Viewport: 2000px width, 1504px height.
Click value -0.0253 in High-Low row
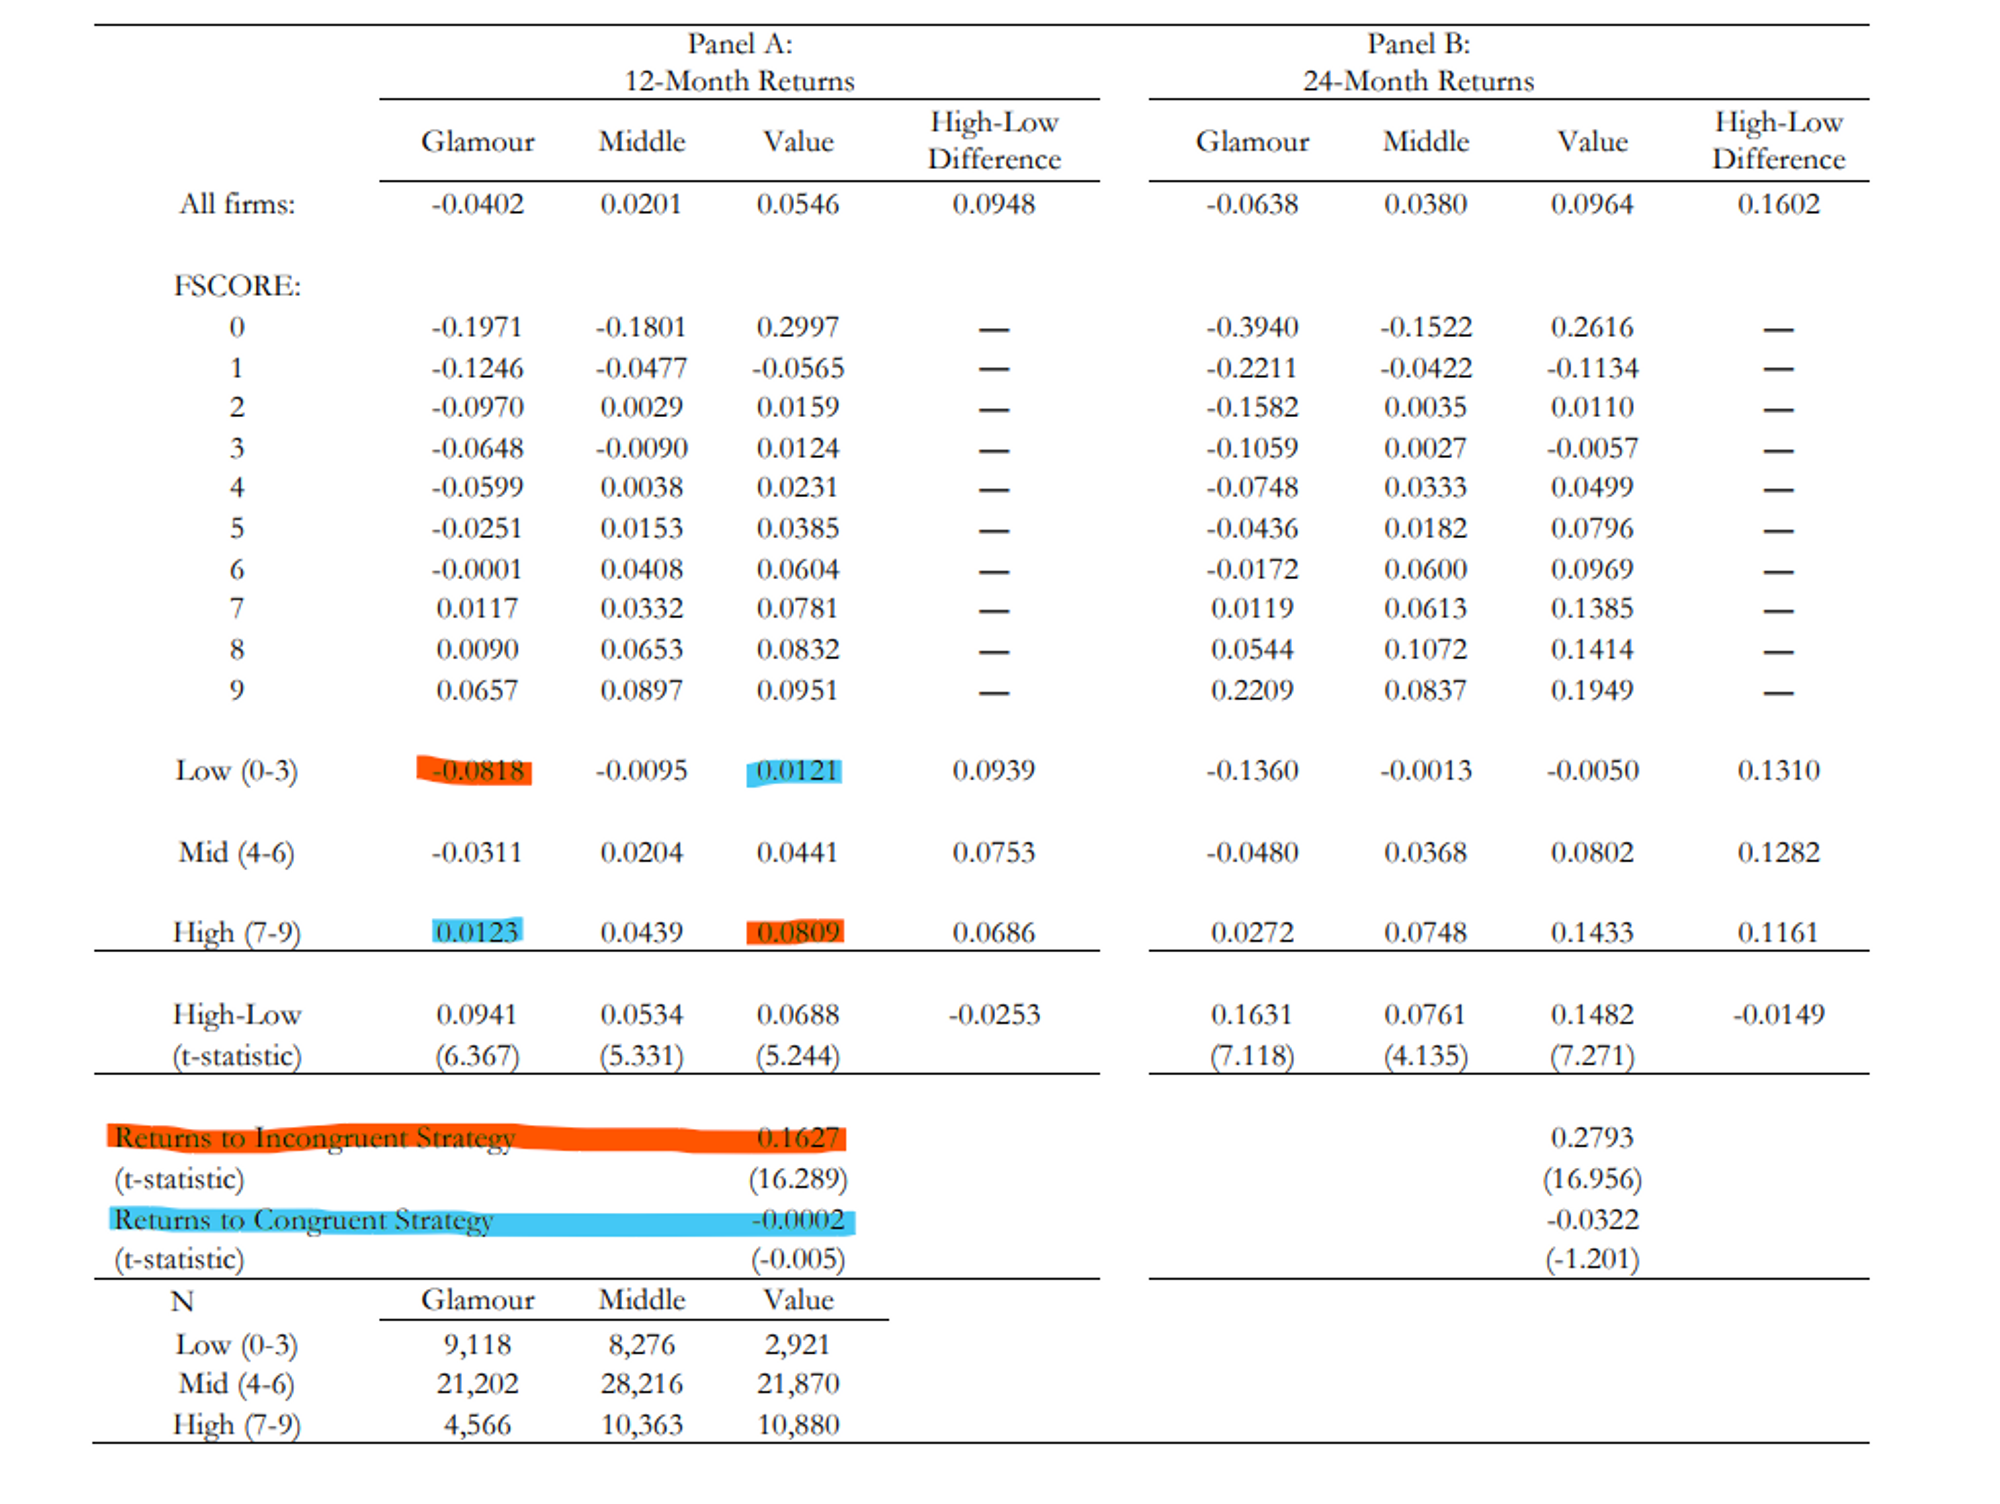click(x=993, y=1015)
